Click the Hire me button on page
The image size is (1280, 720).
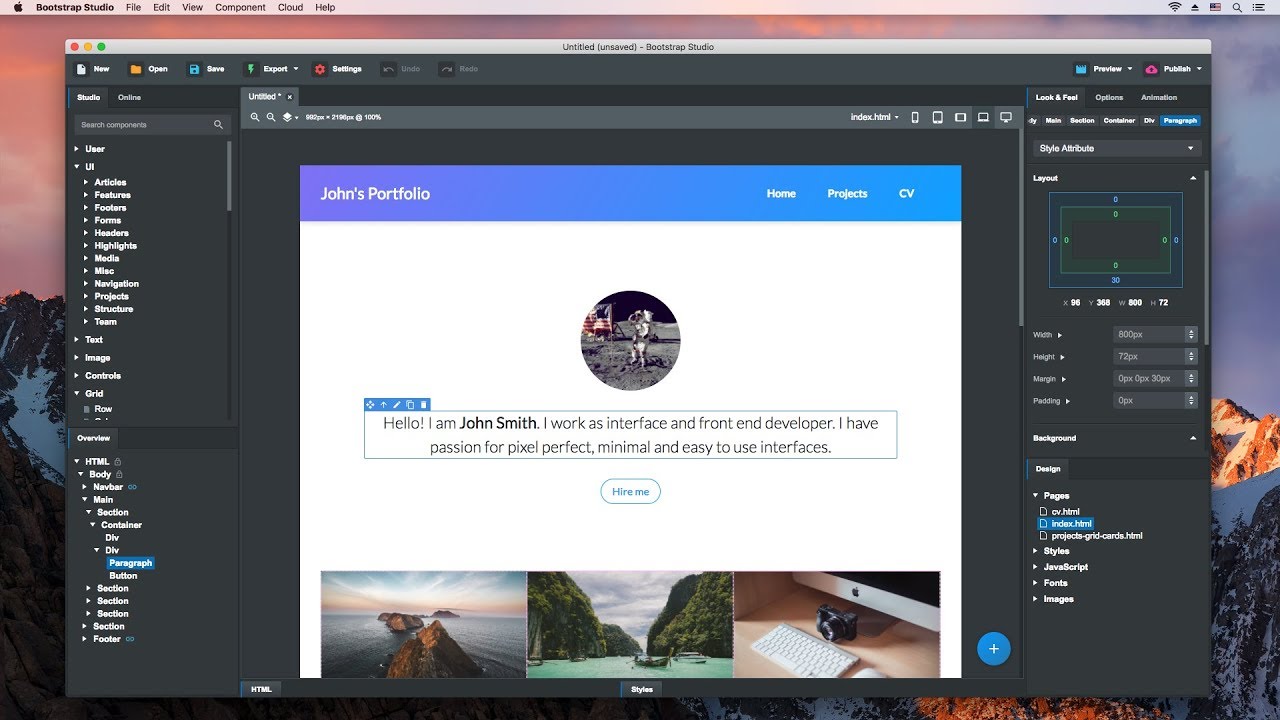[x=630, y=491]
